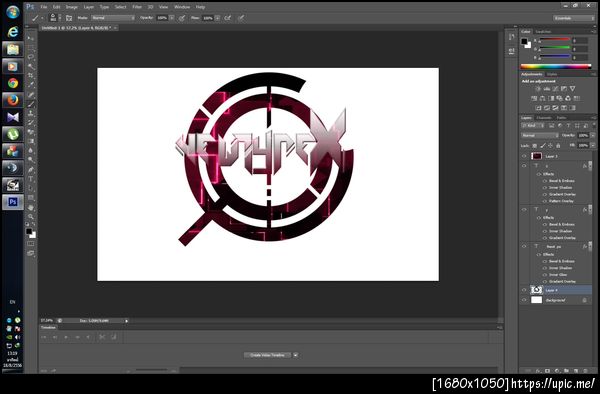Image resolution: width=600 pixels, height=394 pixels.
Task: Open the collapsed History panel icon
Action: click(512, 37)
